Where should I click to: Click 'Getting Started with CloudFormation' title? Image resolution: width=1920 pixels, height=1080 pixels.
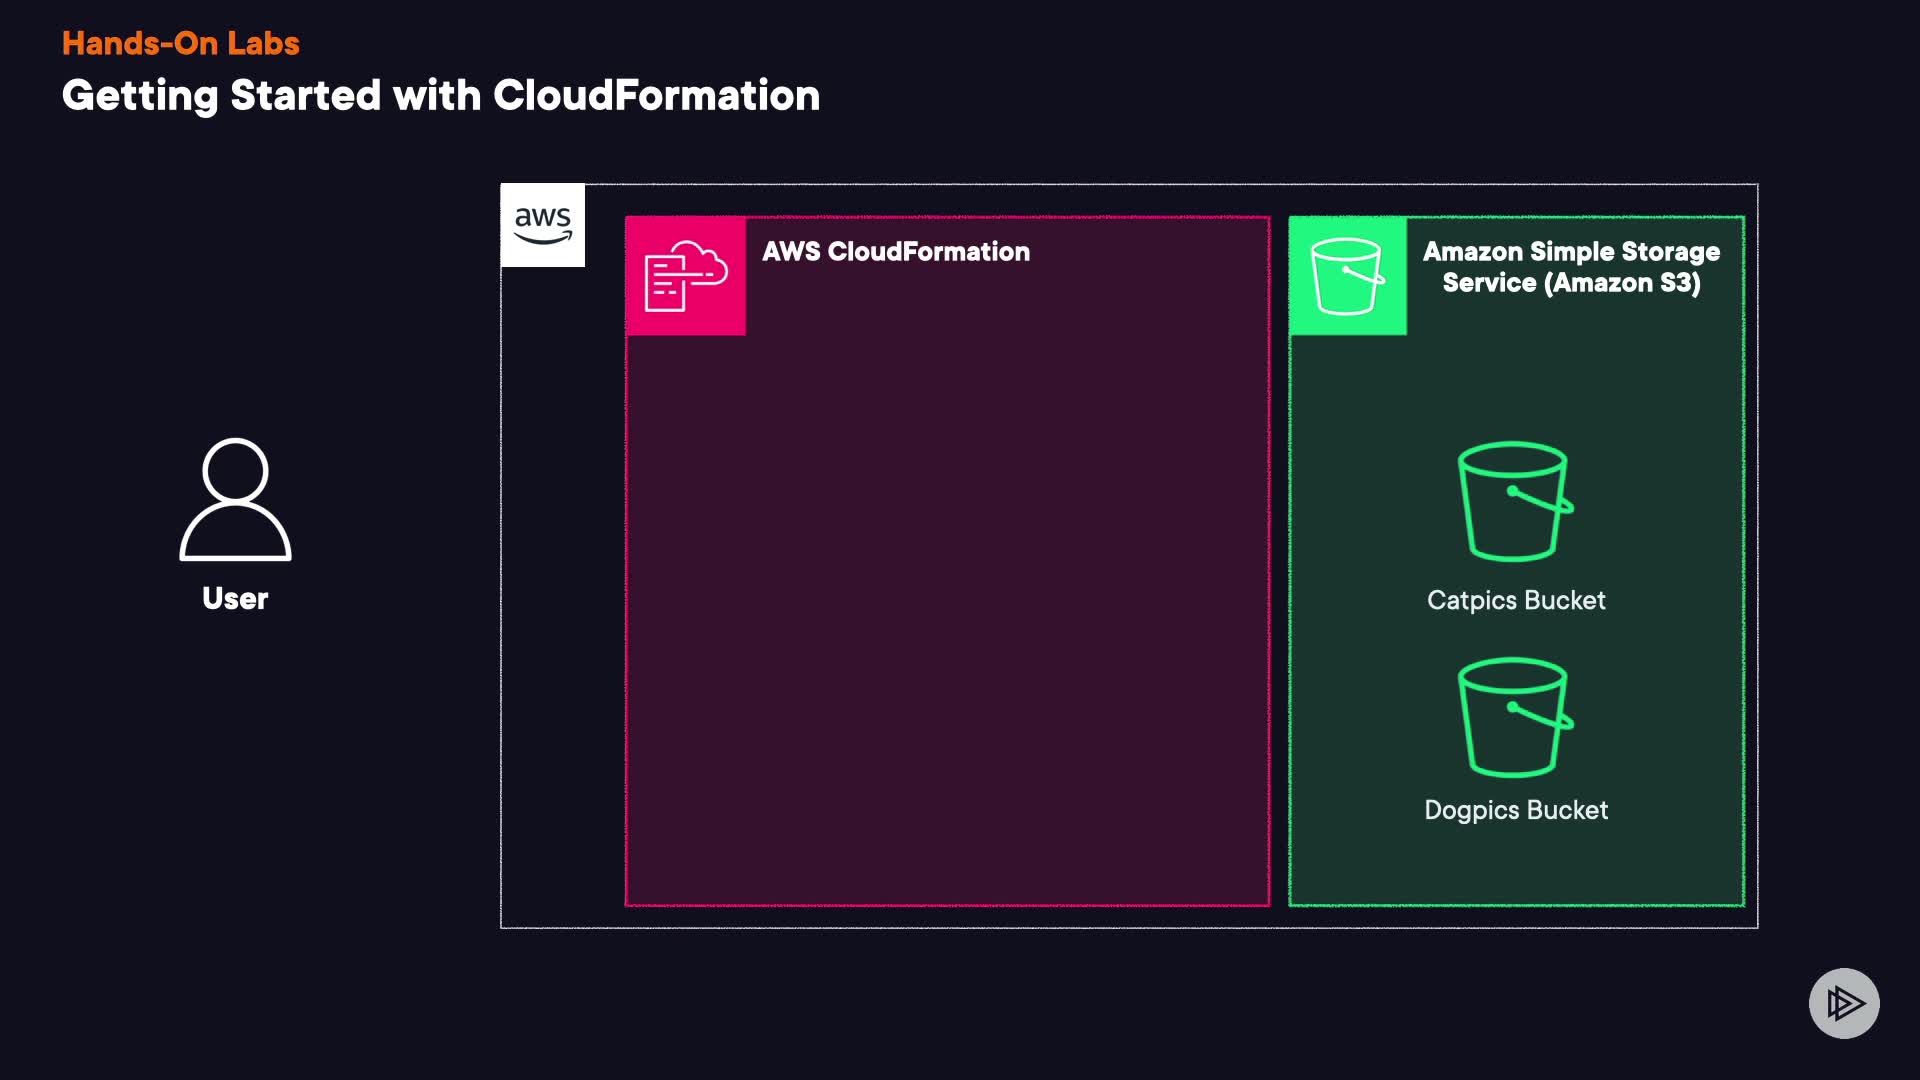pos(440,96)
